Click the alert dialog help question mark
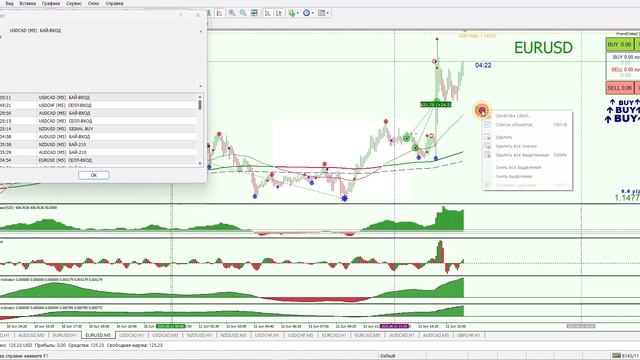The image size is (640, 360). [181, 15]
